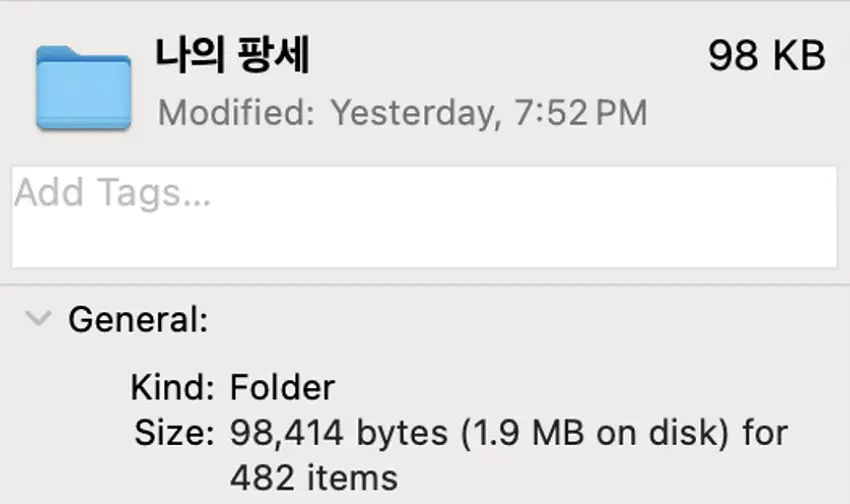The height and width of the screenshot is (504, 850).
Task: Click the KB unit in the header size
Action: click(x=799, y=55)
